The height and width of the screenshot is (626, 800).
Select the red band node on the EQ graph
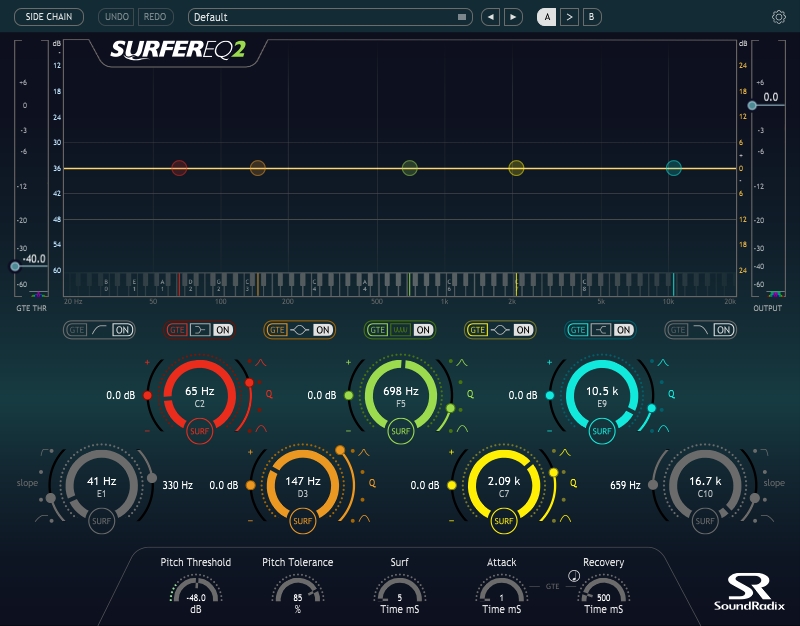(x=179, y=168)
